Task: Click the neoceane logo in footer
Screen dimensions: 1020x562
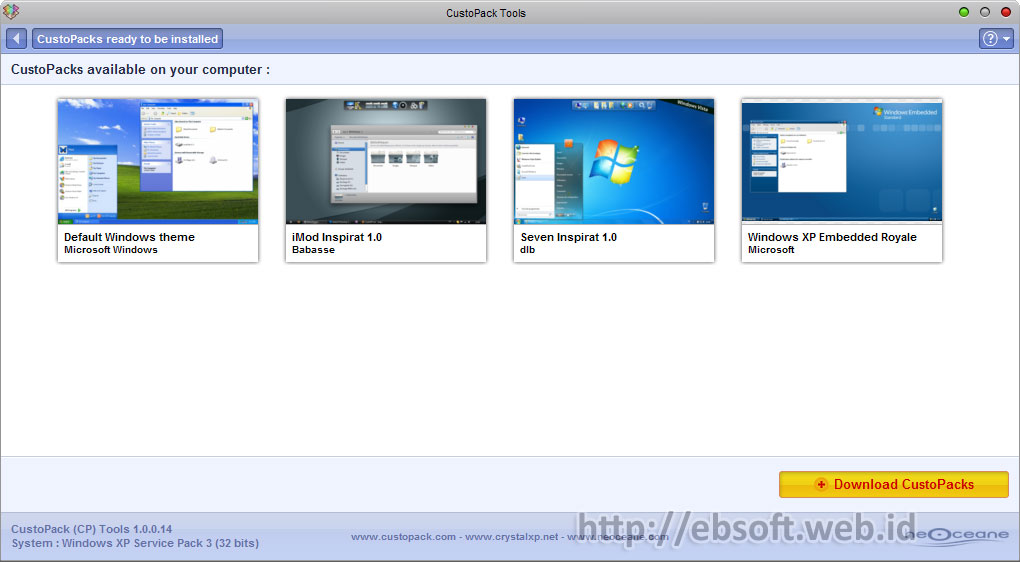Action: pyautogui.click(x=955, y=534)
